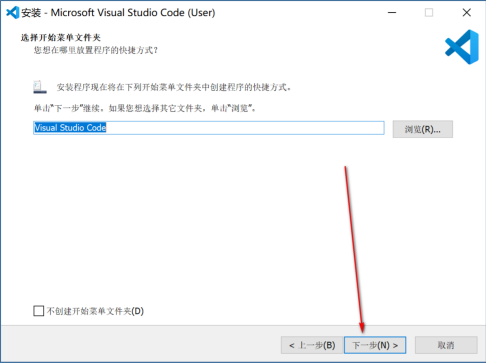The image size is (486, 363).
Task: Click the start menu folder icon
Action: [x=40, y=87]
